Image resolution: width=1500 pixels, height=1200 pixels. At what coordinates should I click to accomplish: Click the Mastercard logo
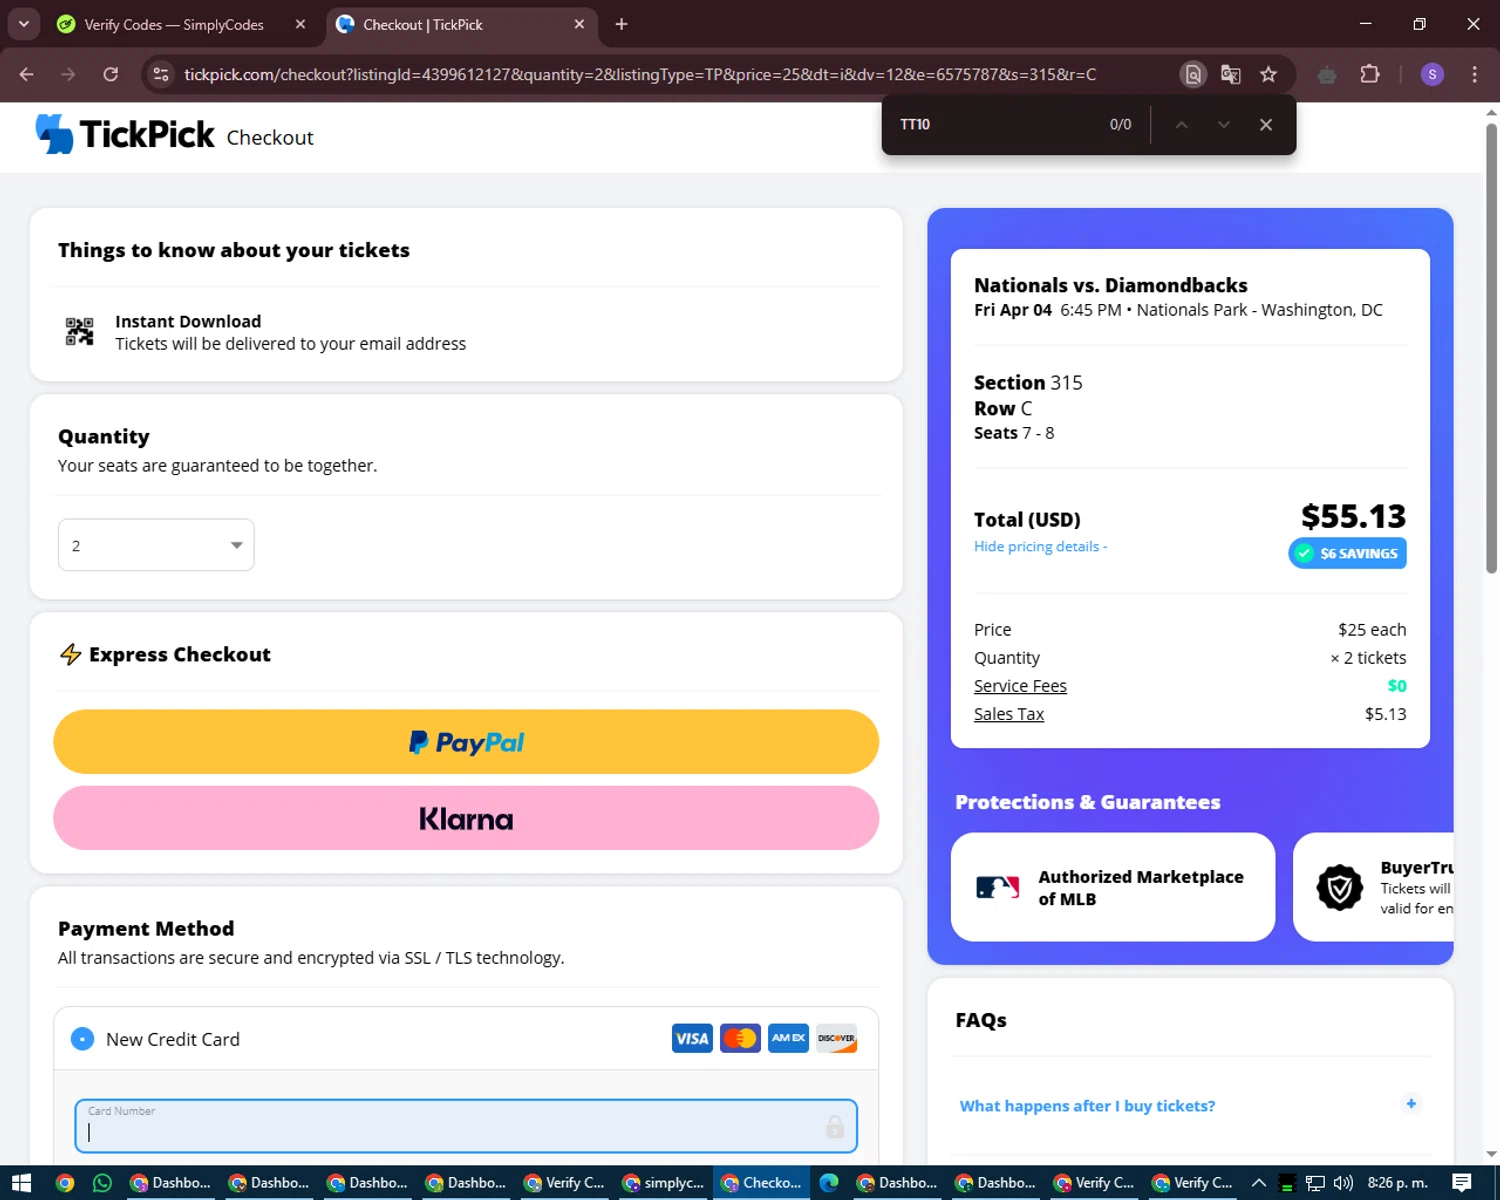pyautogui.click(x=740, y=1038)
